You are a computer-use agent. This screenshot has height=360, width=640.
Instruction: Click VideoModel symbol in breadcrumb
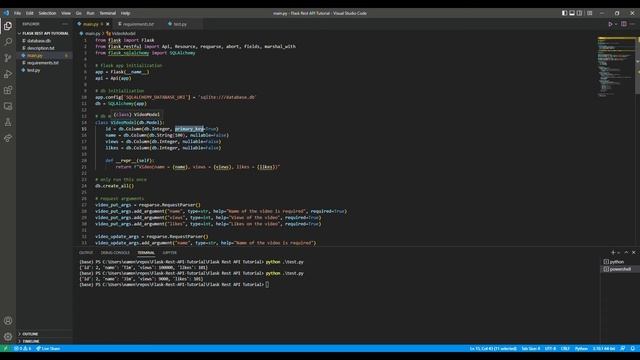click(x=121, y=33)
